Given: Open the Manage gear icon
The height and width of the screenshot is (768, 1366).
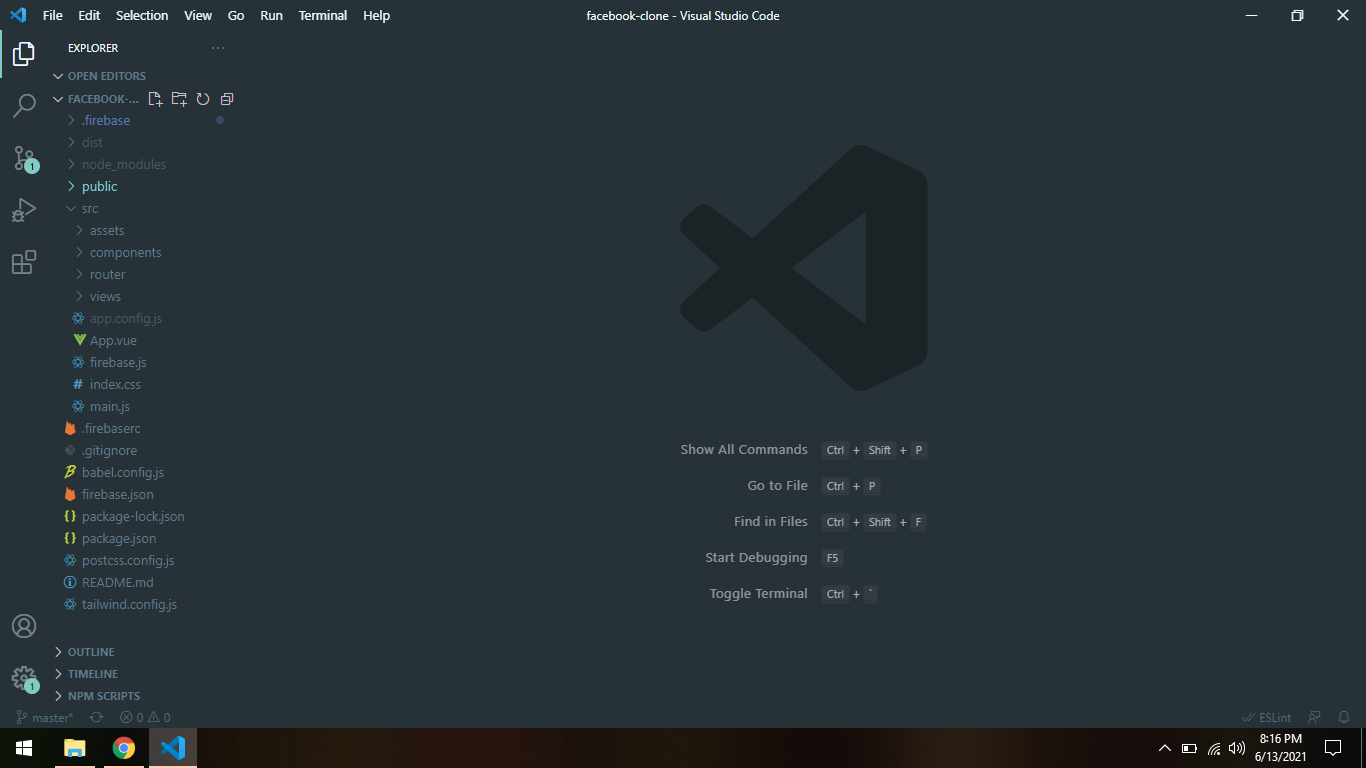Looking at the screenshot, I should pyautogui.click(x=24, y=678).
